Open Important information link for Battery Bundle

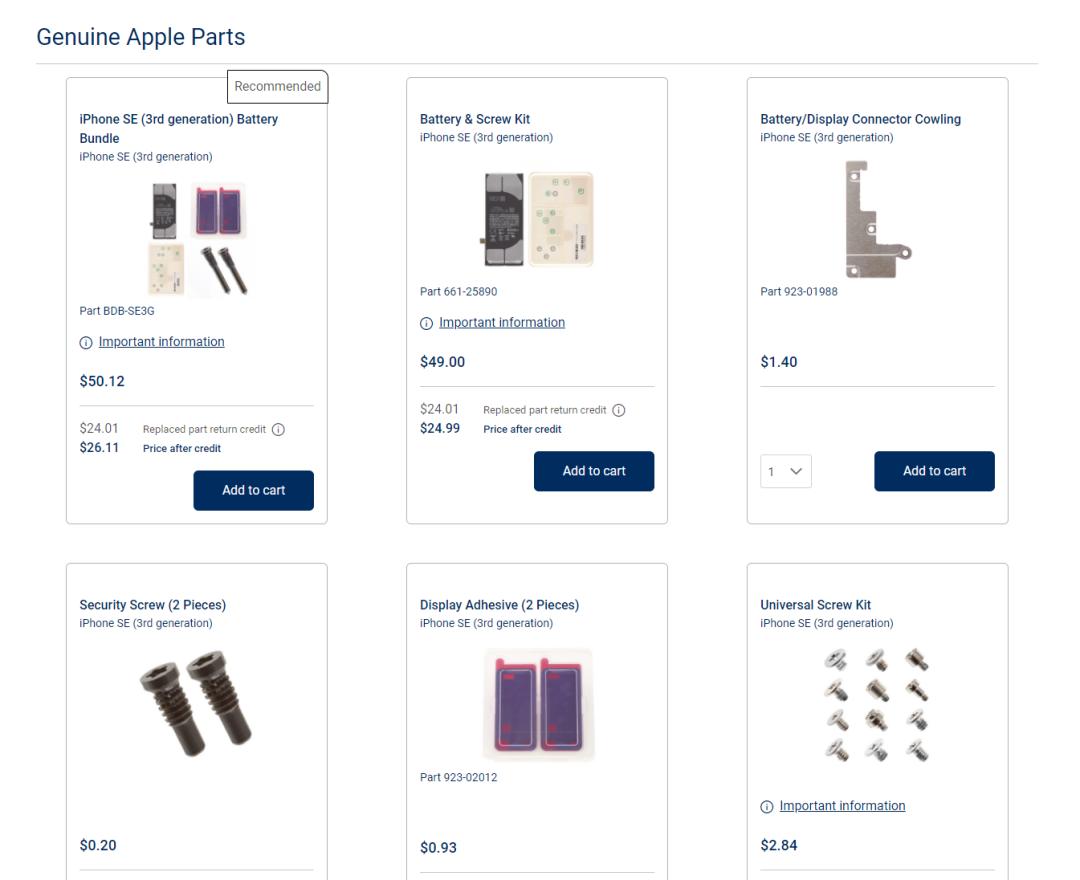161,342
